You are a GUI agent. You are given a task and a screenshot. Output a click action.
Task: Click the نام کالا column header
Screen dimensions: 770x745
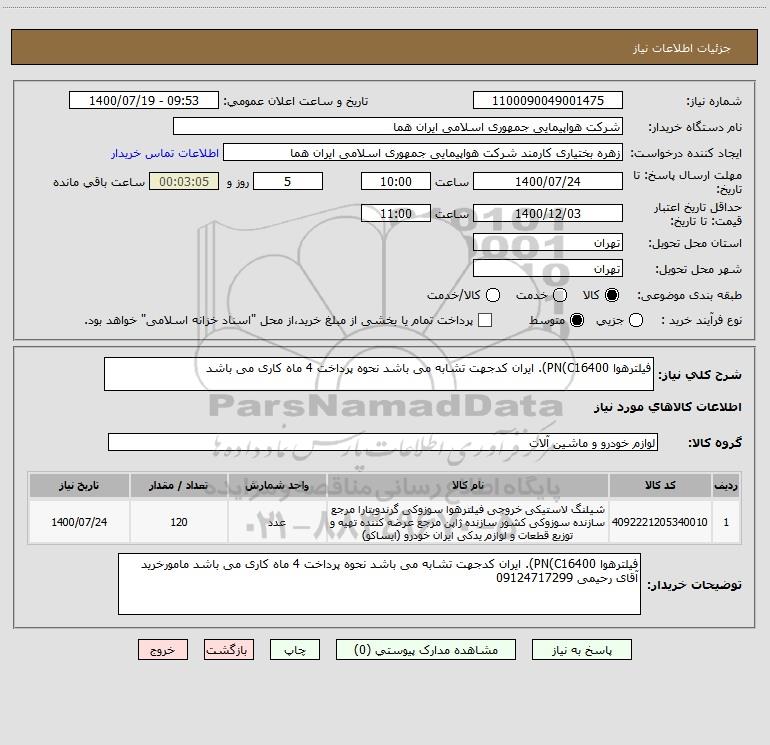point(468,485)
